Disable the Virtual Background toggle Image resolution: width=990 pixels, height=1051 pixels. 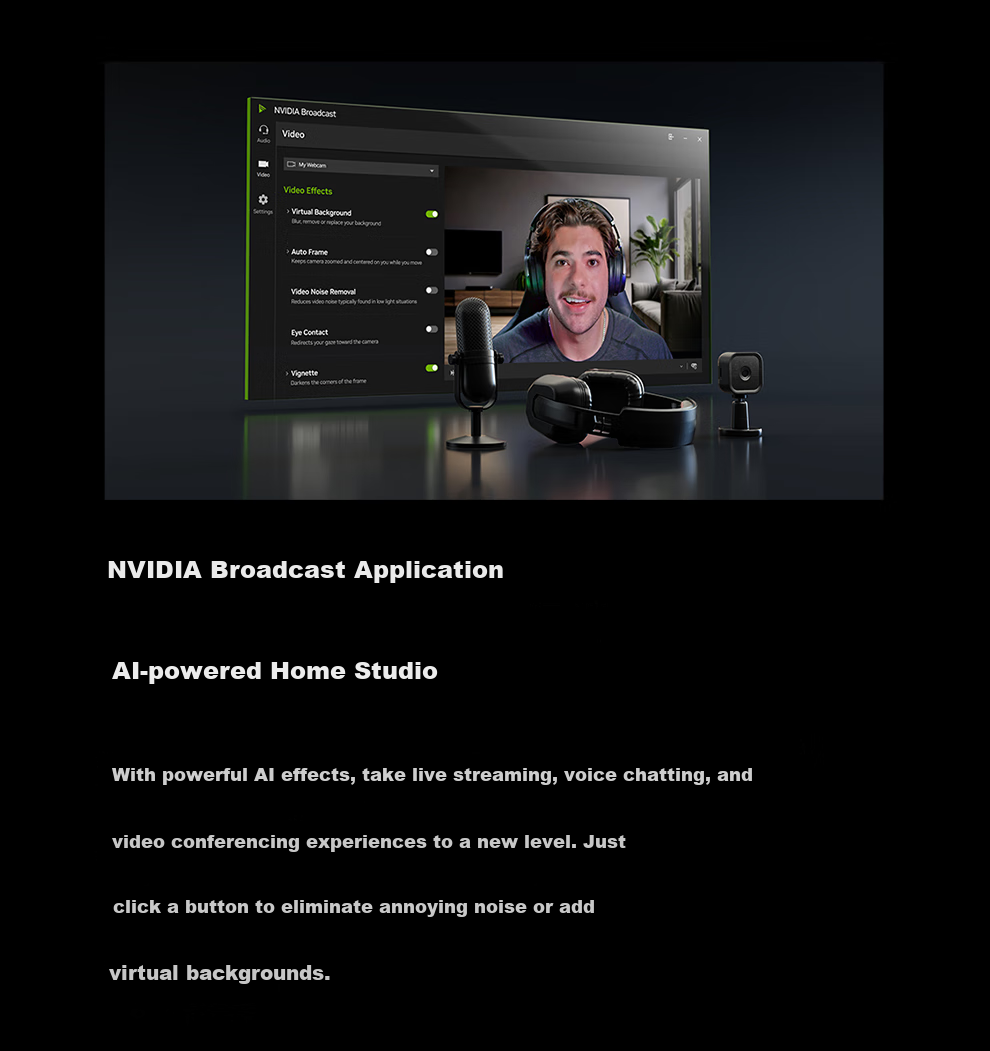click(432, 214)
